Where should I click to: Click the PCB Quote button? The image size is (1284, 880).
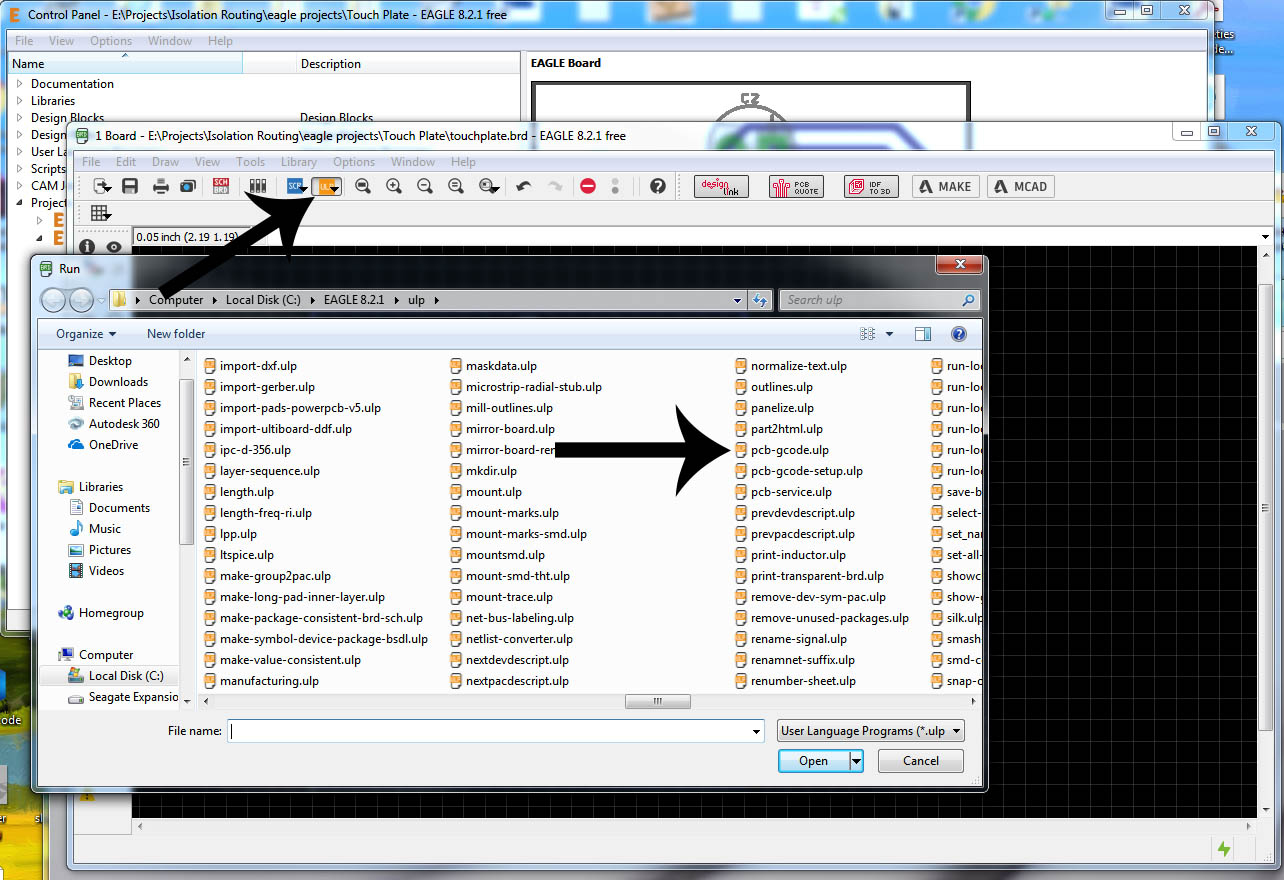tap(796, 186)
